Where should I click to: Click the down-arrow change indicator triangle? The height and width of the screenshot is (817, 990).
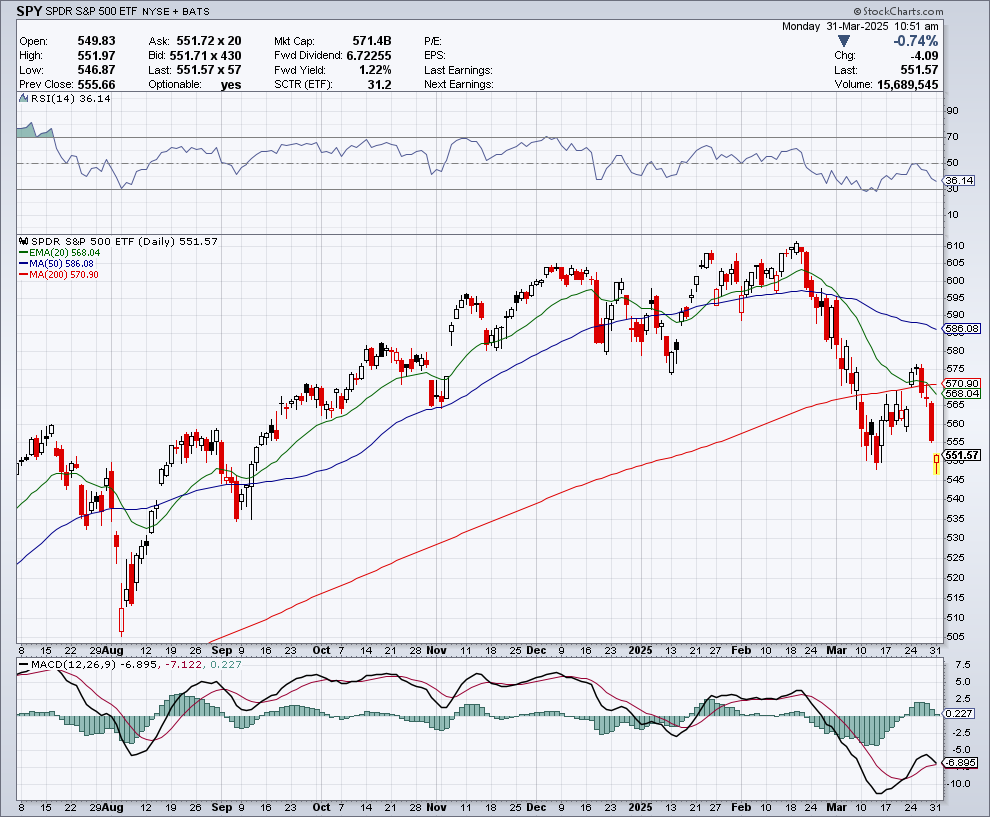click(x=845, y=41)
